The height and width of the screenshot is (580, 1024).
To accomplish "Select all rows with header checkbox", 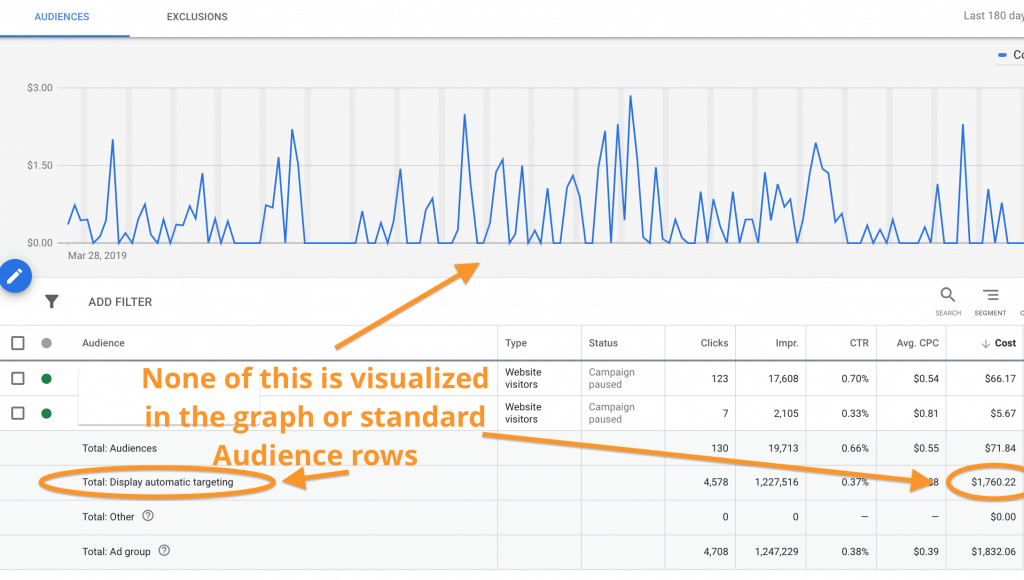I will tap(18, 343).
